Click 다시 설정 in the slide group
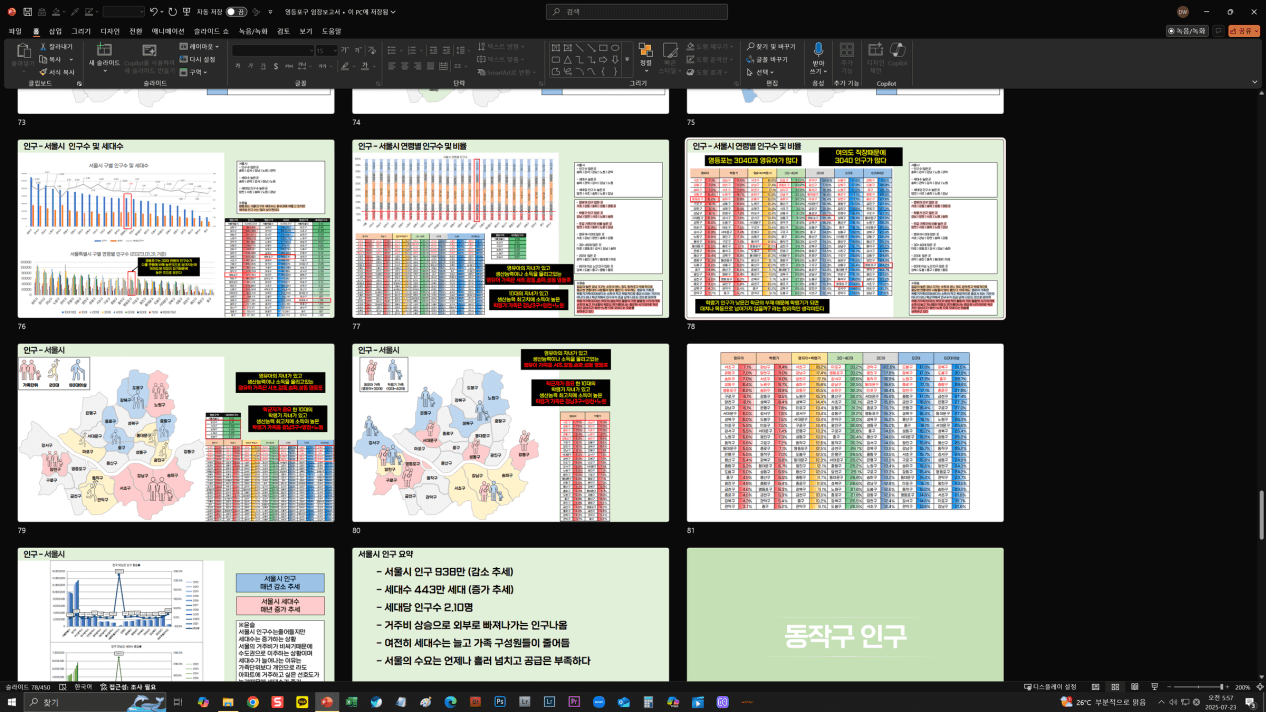The image size is (1266, 712). 197,59
